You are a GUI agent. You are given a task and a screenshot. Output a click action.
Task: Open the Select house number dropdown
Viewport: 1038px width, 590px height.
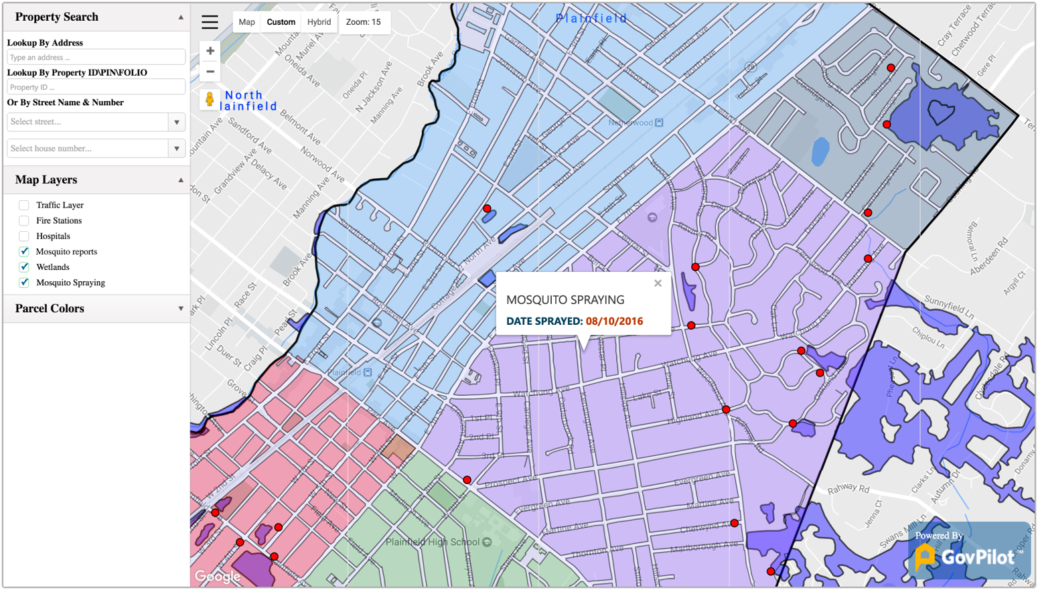pyautogui.click(x=177, y=149)
